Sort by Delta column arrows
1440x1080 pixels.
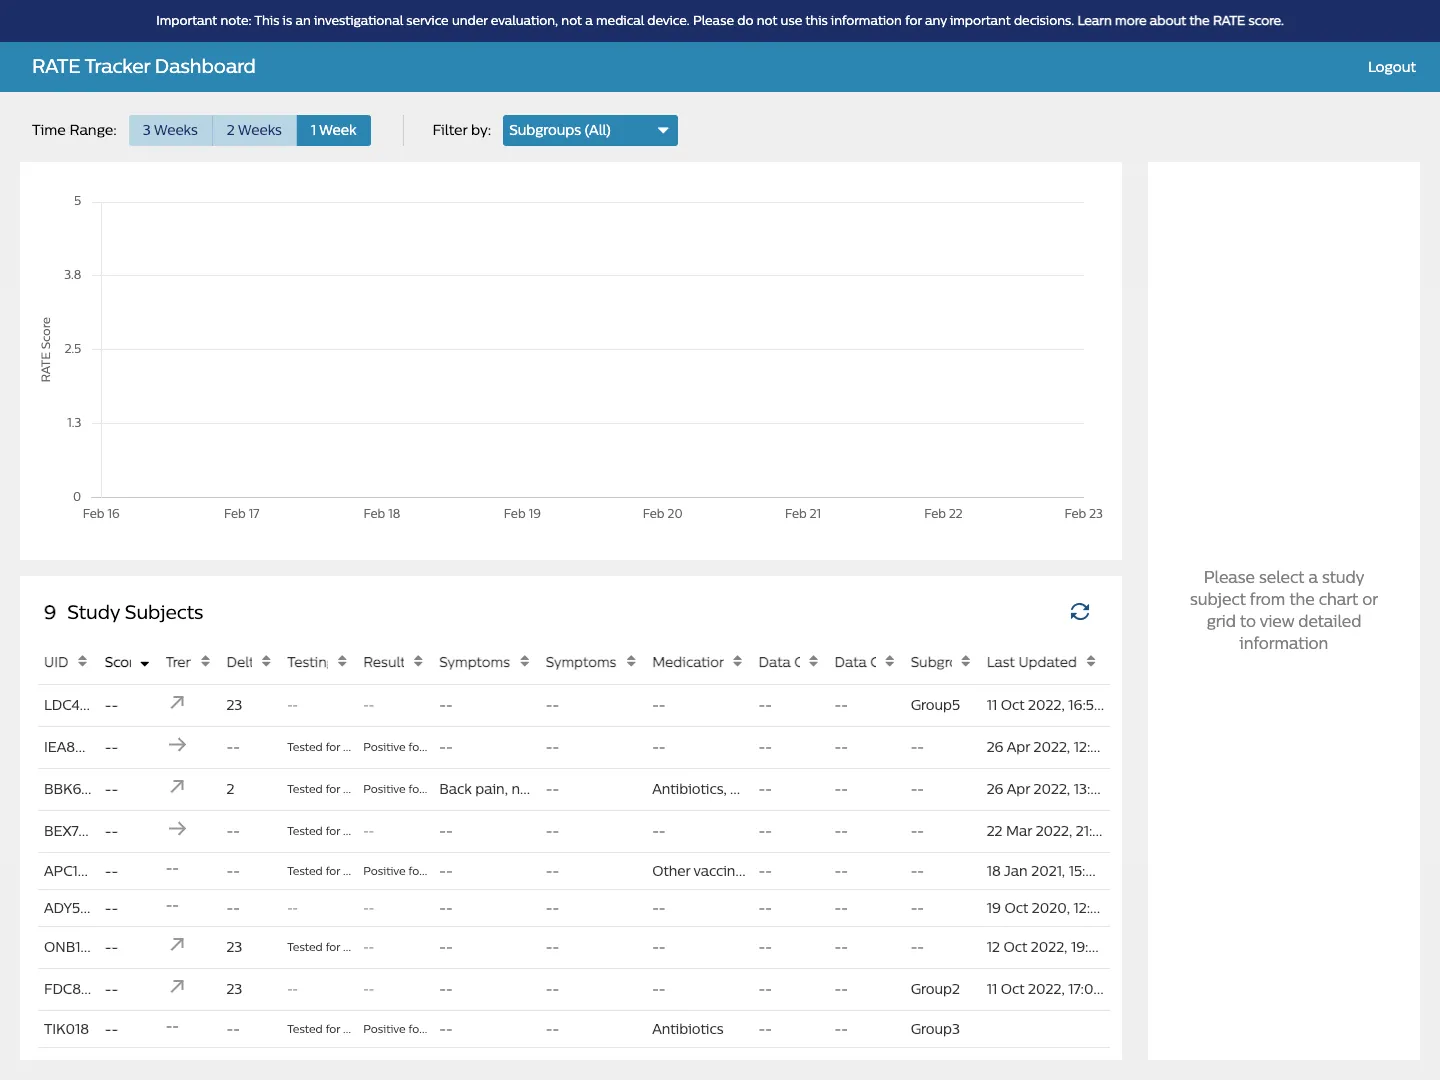[266, 662]
